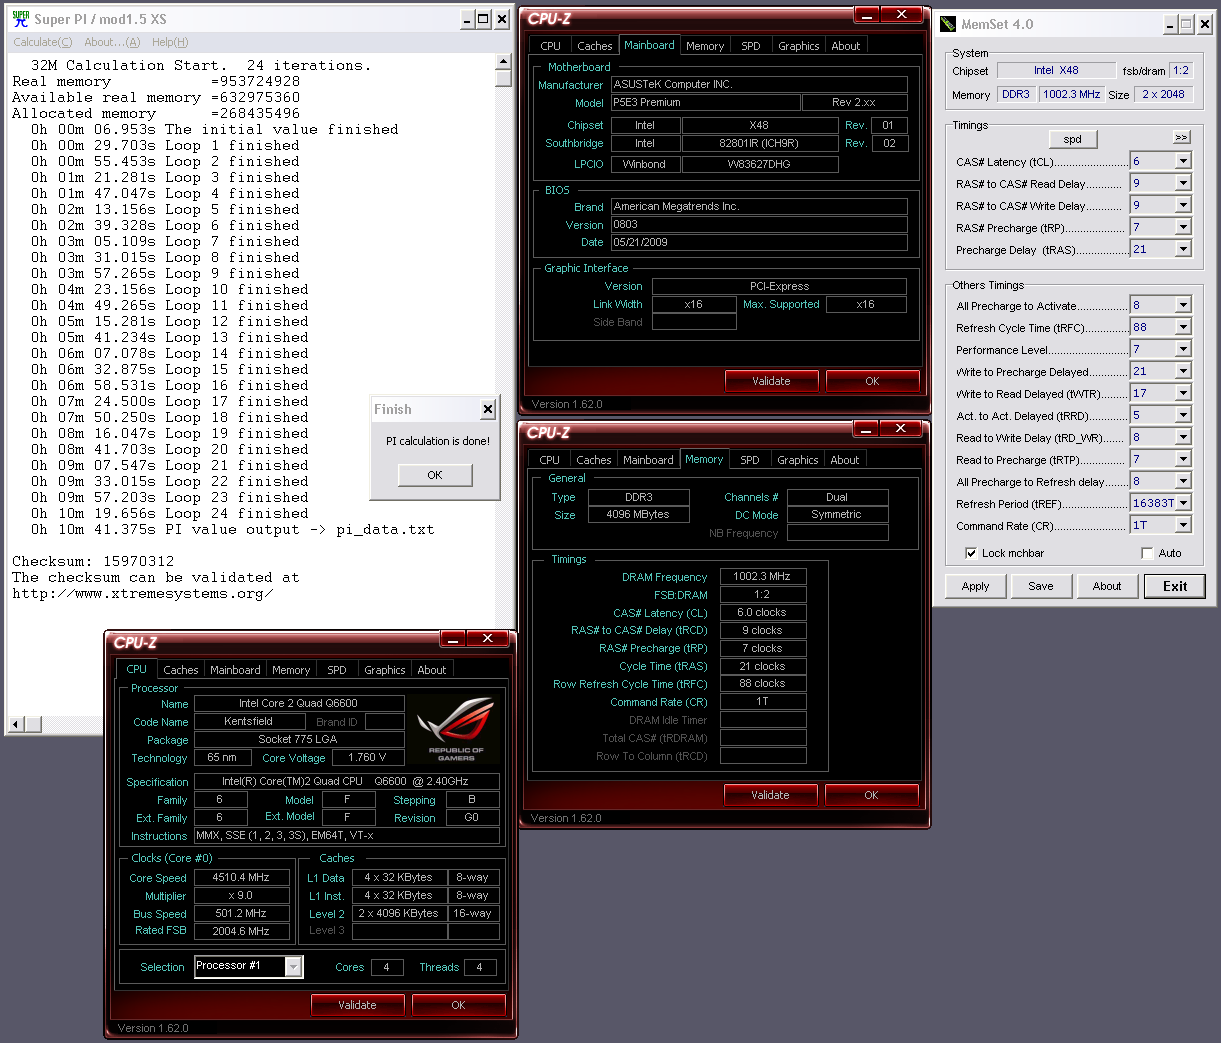1221x1043 pixels.
Task: Open the Command Rate (CR) dropdown in MemSet
Action: coord(1183,525)
